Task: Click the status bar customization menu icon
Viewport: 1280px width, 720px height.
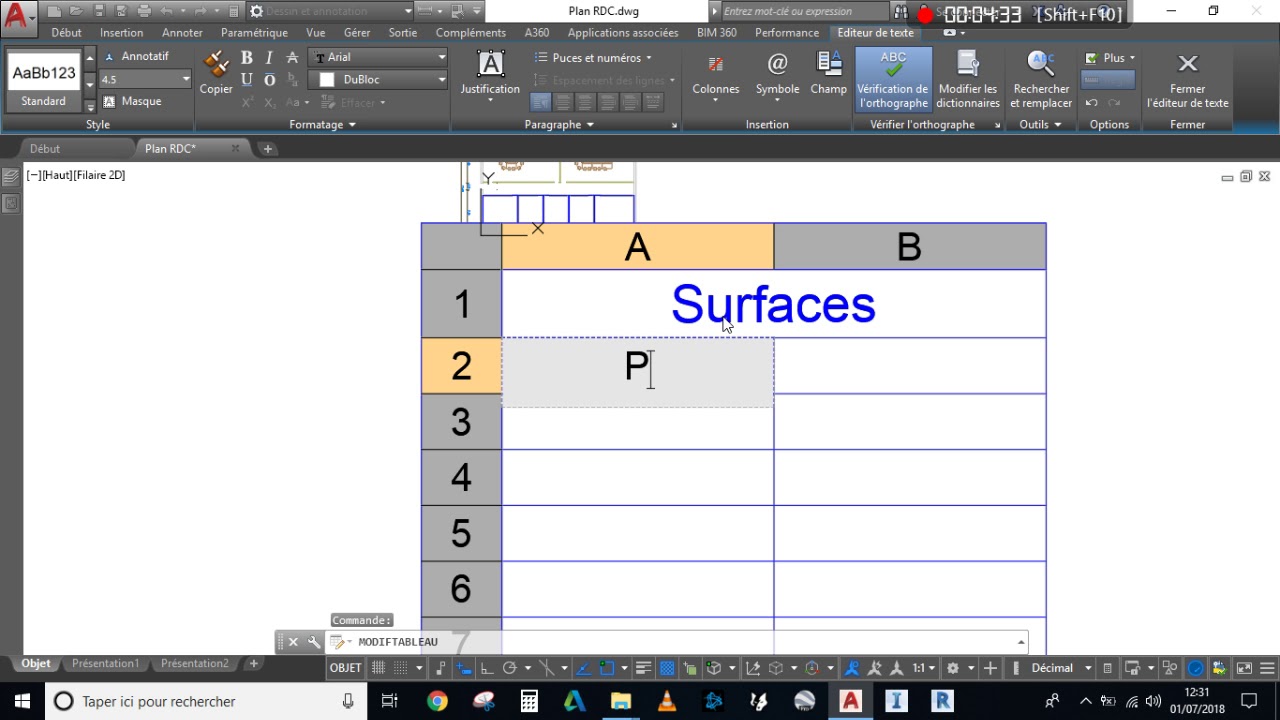Action: coord(1267,668)
